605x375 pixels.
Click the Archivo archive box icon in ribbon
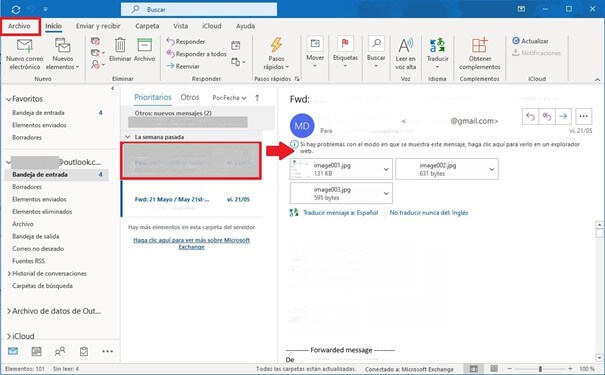[x=144, y=45]
